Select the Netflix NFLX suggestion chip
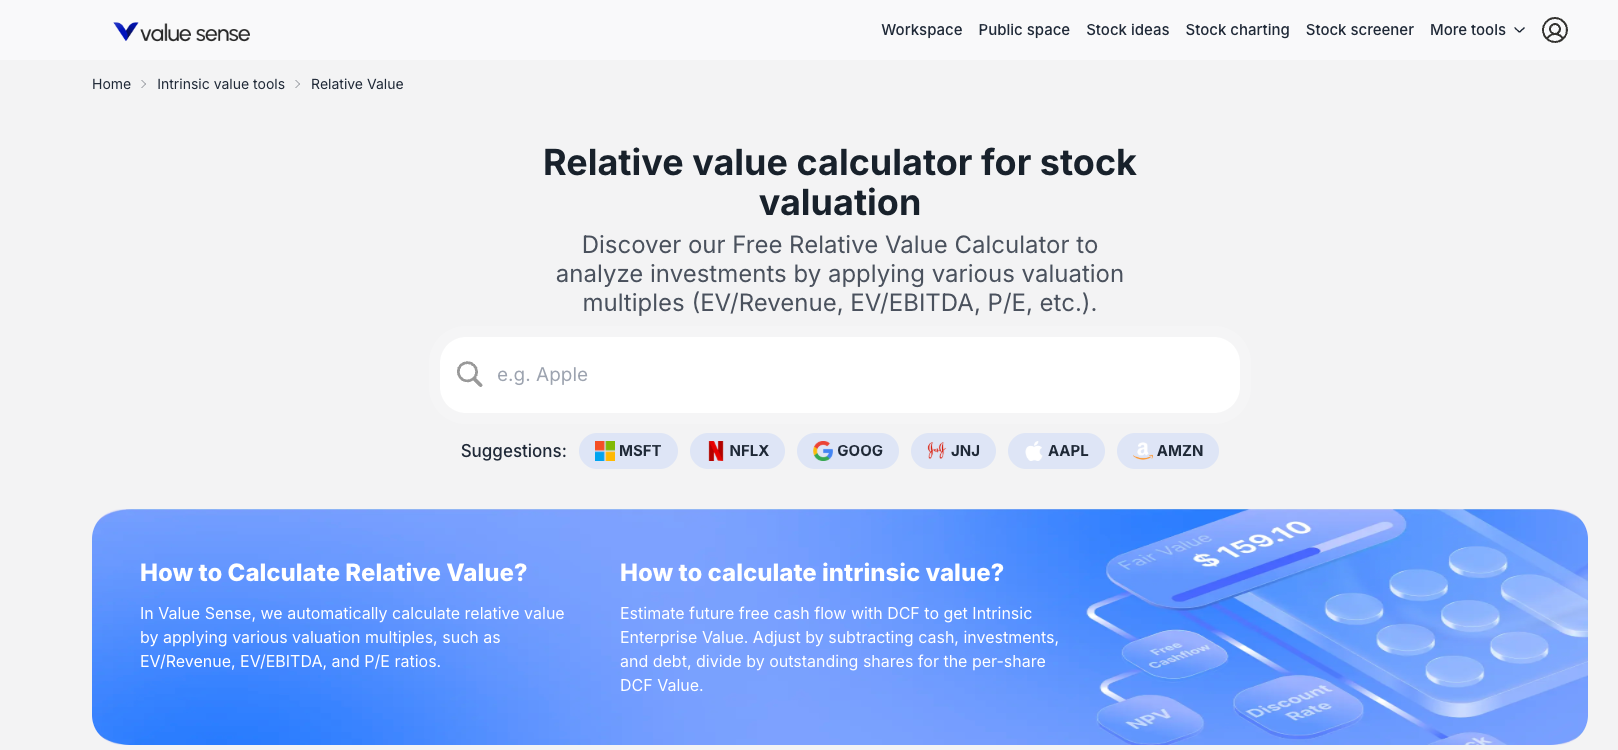 [738, 451]
